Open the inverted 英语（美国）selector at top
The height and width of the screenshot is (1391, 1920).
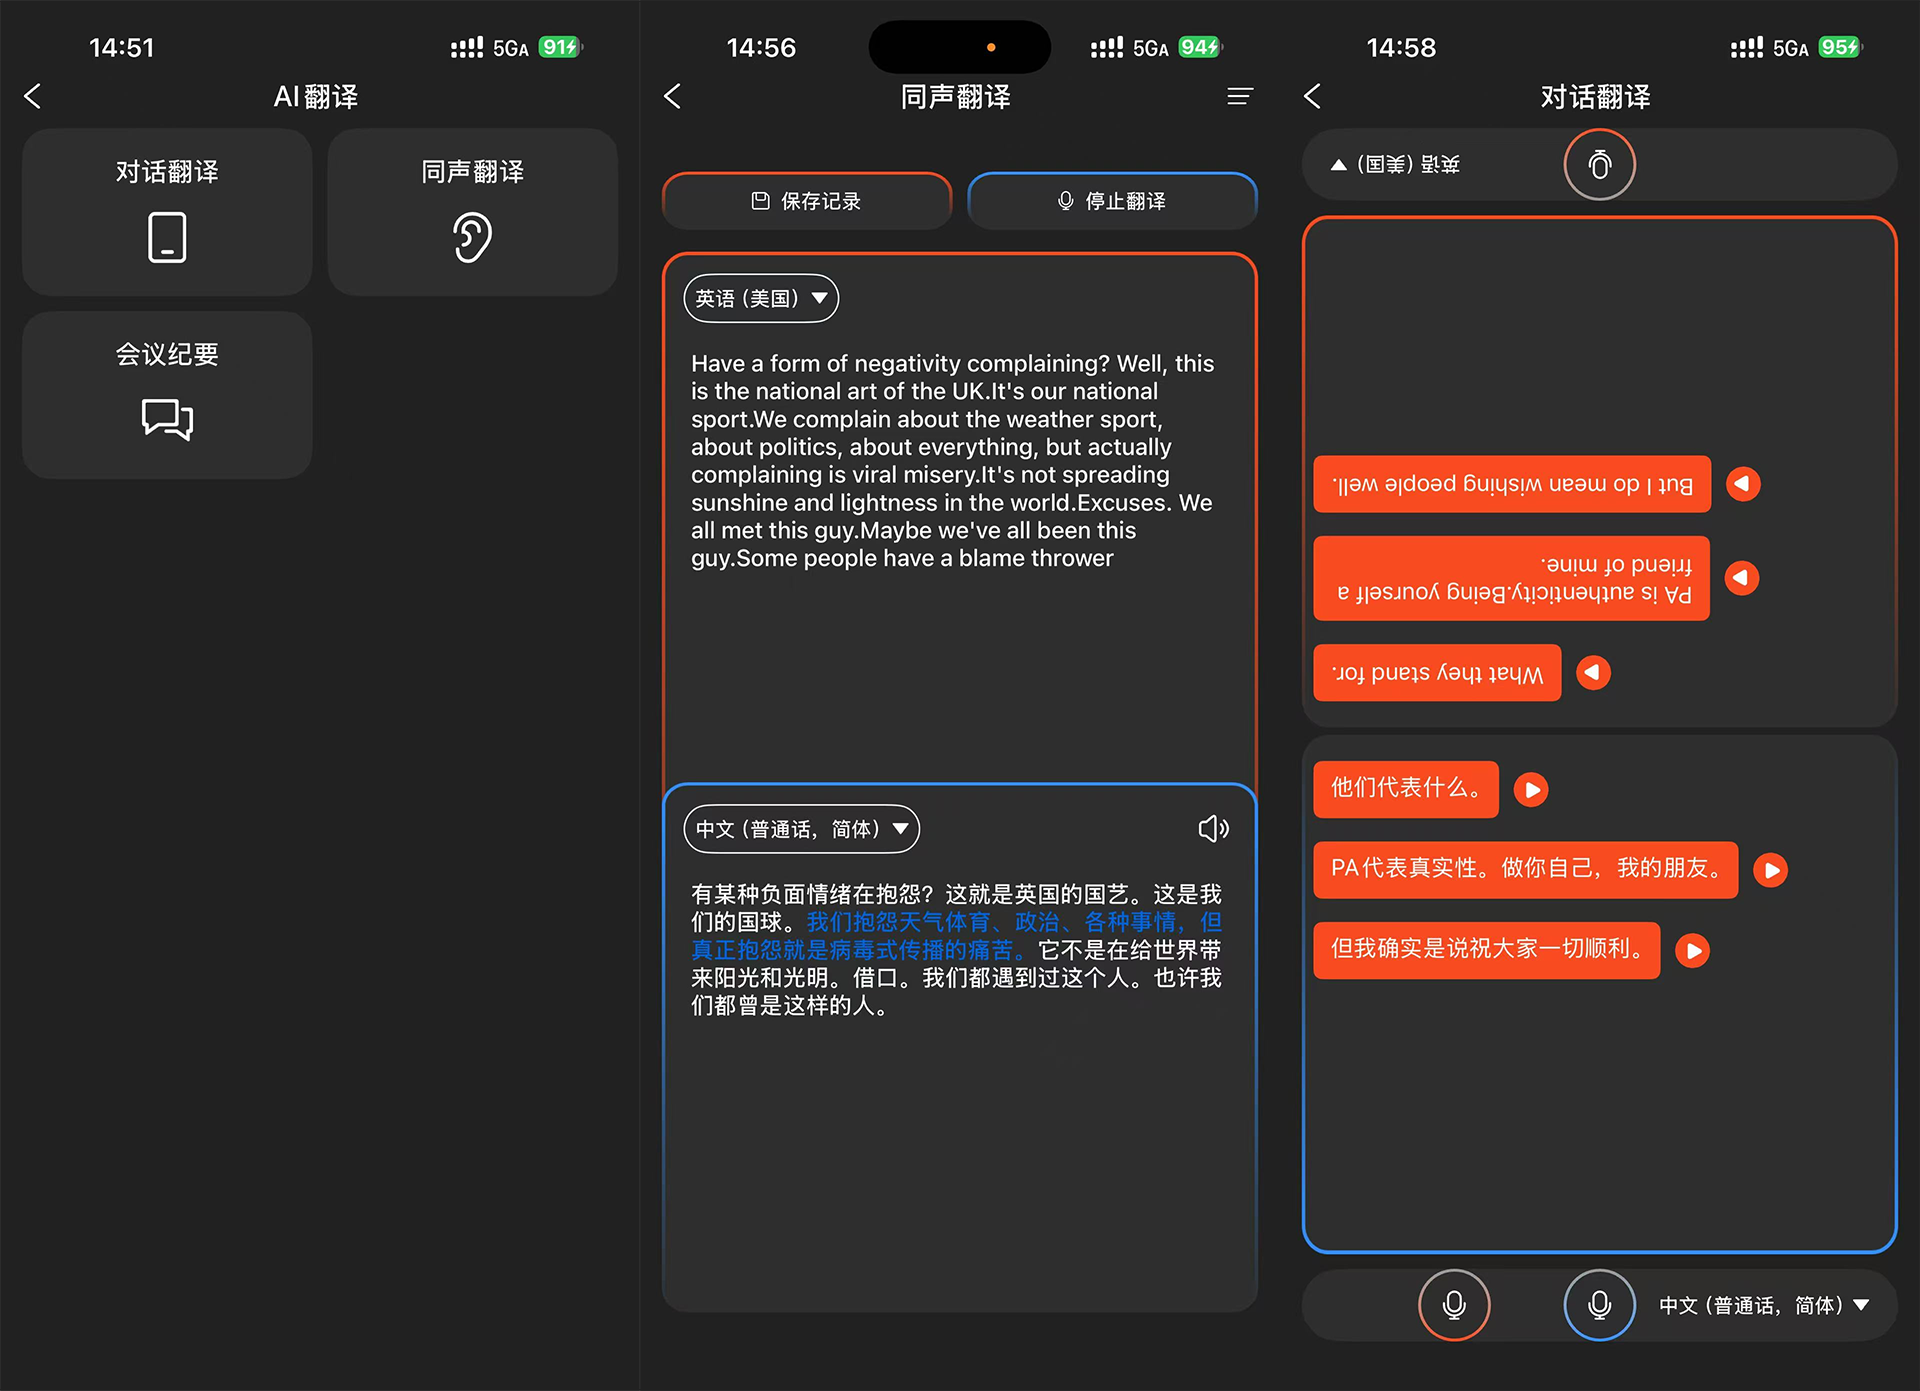pyautogui.click(x=1396, y=164)
